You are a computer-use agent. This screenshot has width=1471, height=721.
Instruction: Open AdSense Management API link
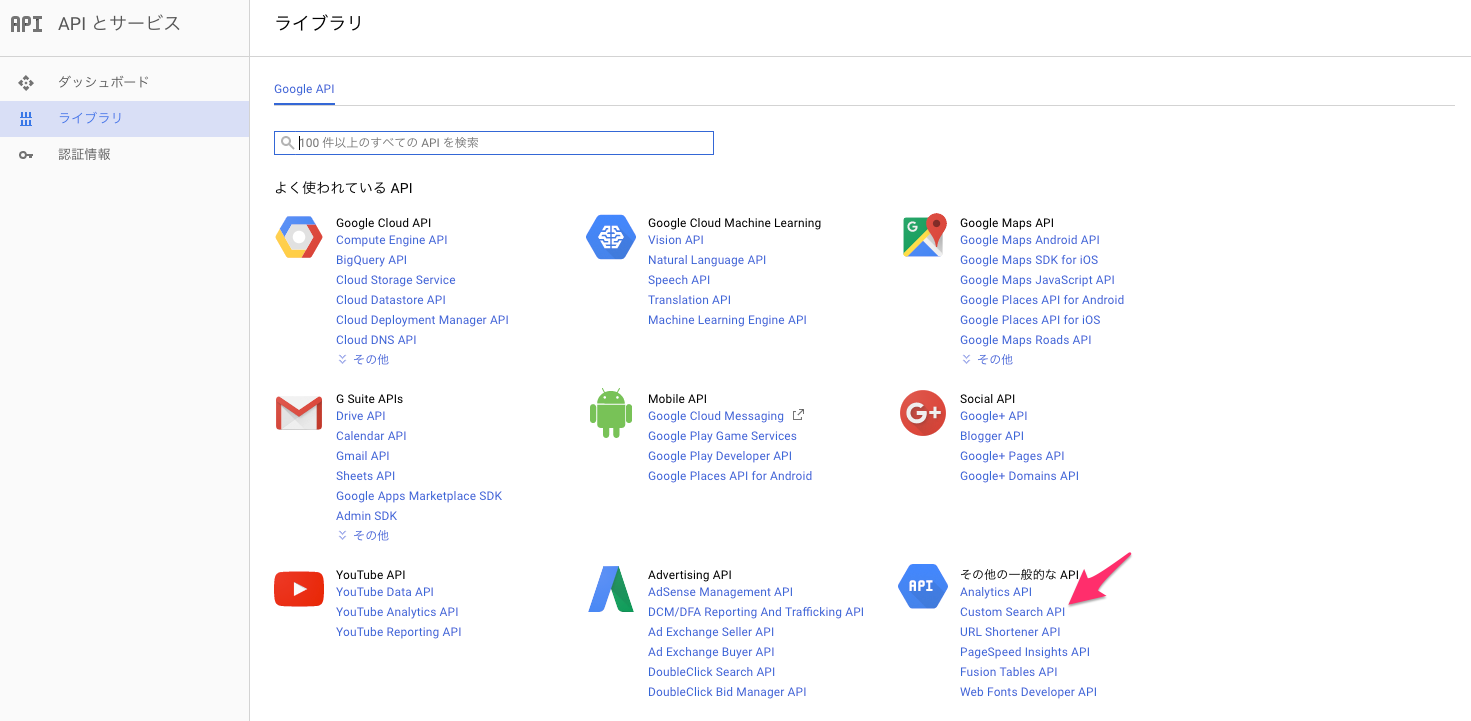click(x=720, y=592)
